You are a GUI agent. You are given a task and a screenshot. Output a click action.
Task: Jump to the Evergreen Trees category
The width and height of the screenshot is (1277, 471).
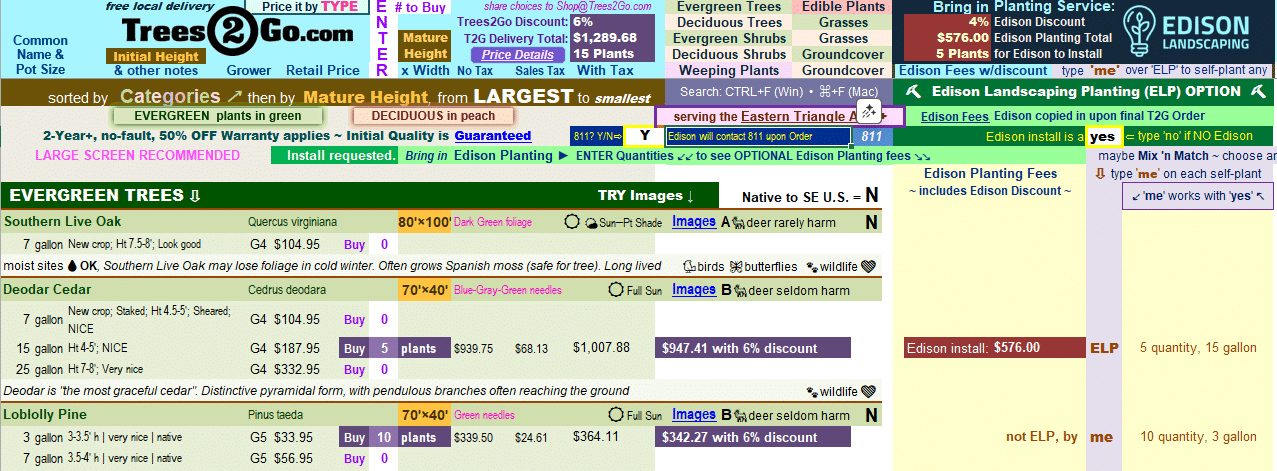click(x=728, y=7)
